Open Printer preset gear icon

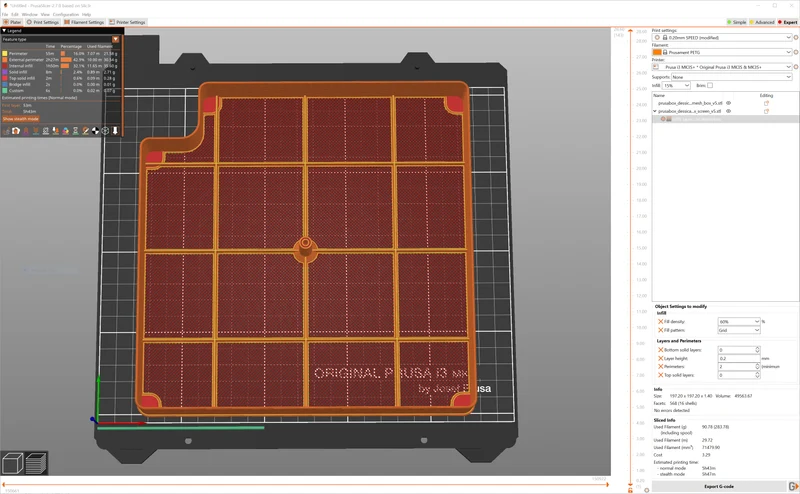click(796, 67)
